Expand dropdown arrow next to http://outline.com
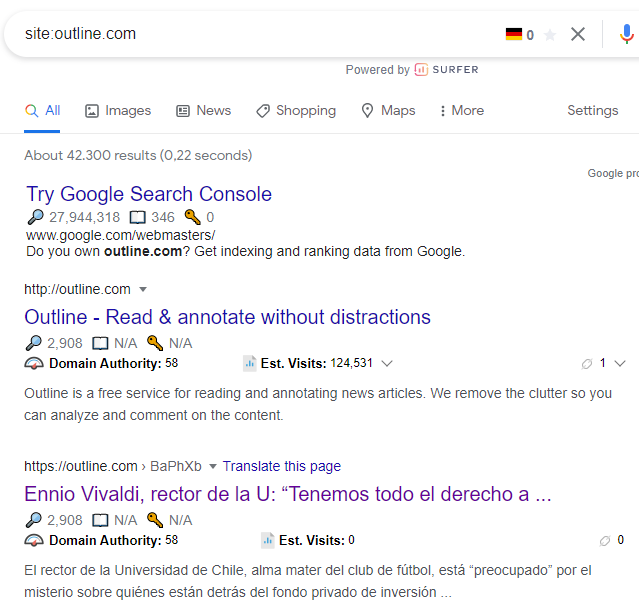 (143, 290)
